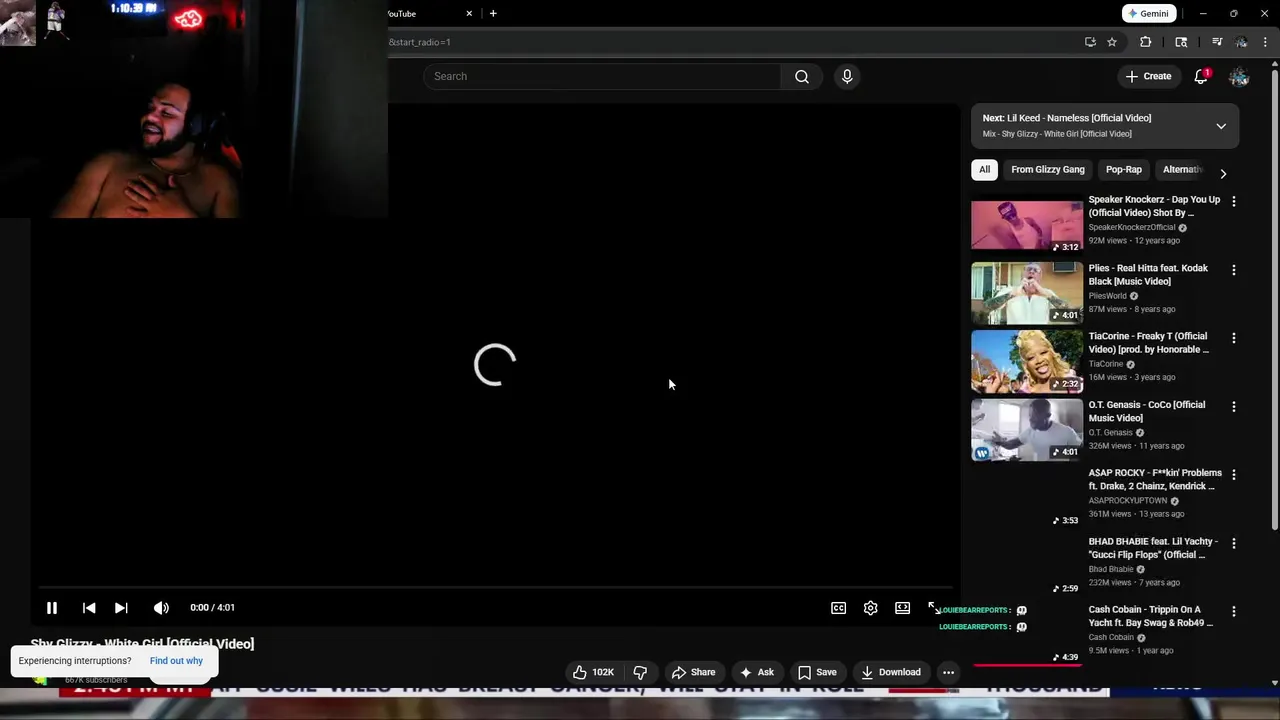Open the PliesWorld channel name
This screenshot has height=720, width=1280.
tap(1107, 296)
